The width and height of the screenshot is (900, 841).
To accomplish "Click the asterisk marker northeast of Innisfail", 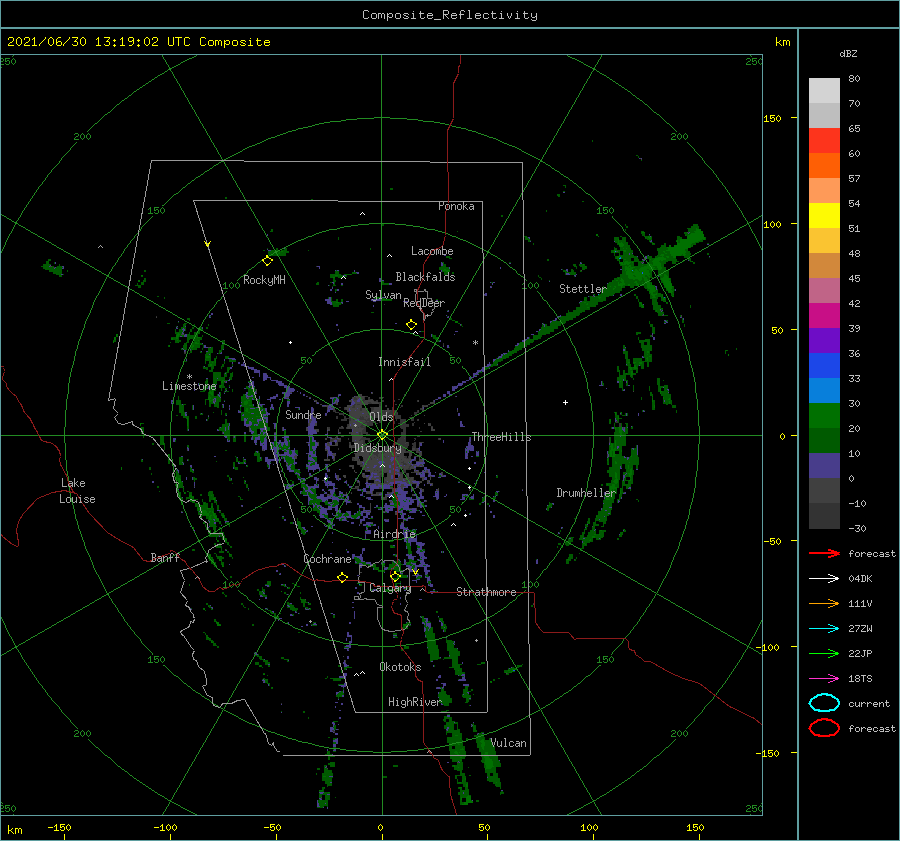I will (x=475, y=343).
